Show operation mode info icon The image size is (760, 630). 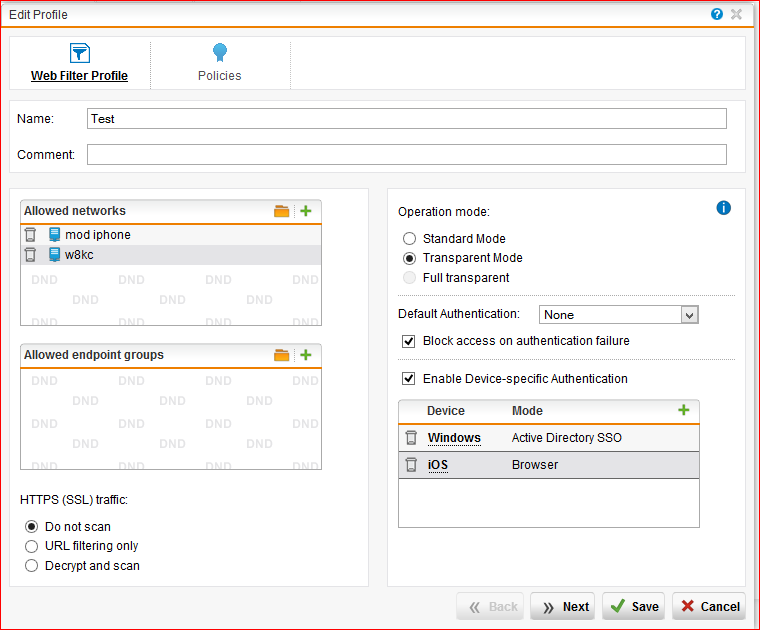(724, 208)
